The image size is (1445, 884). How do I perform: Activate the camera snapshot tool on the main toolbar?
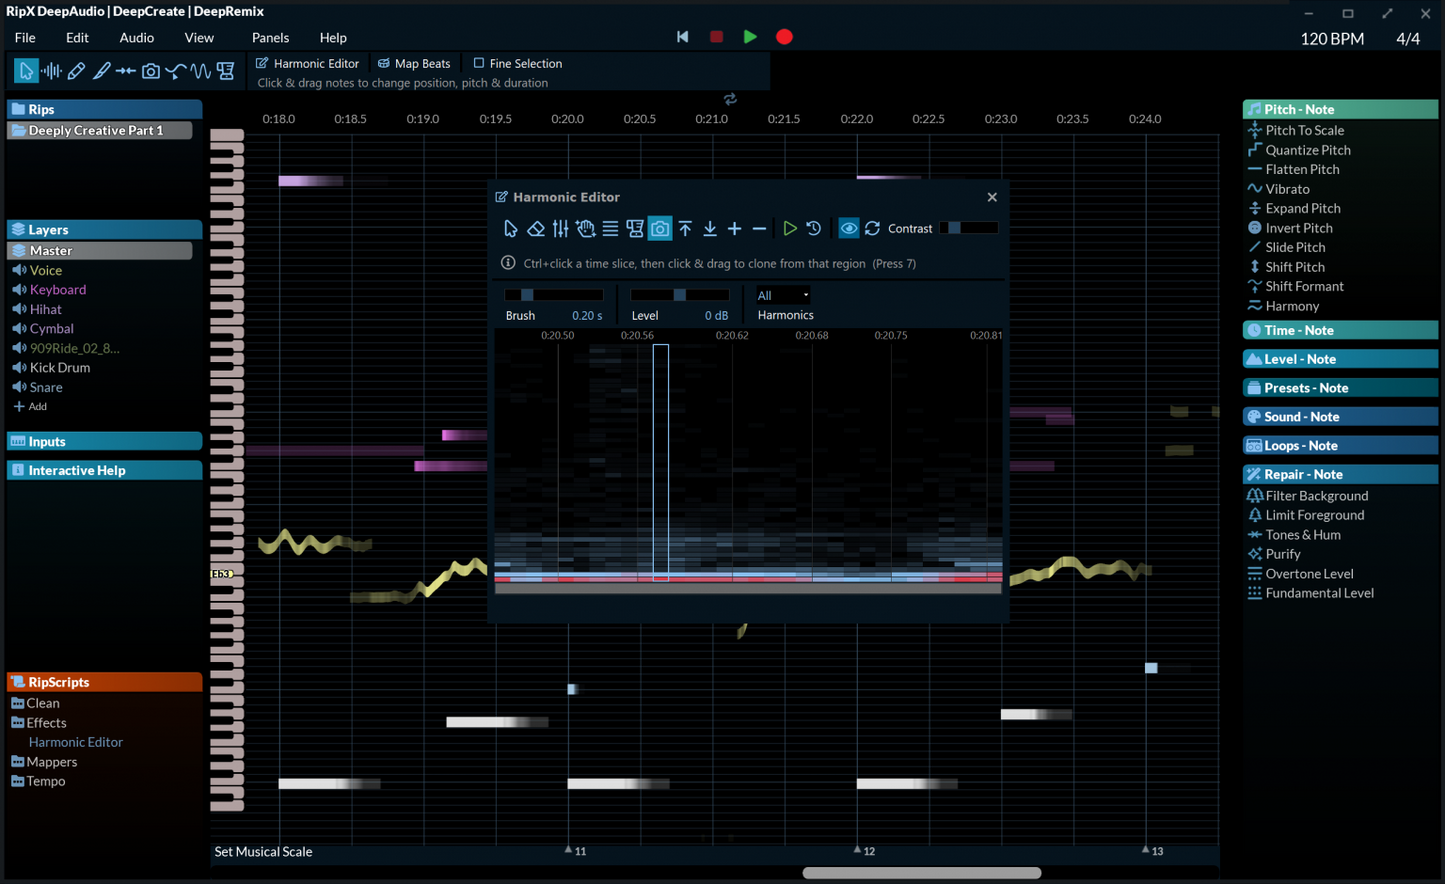point(150,70)
